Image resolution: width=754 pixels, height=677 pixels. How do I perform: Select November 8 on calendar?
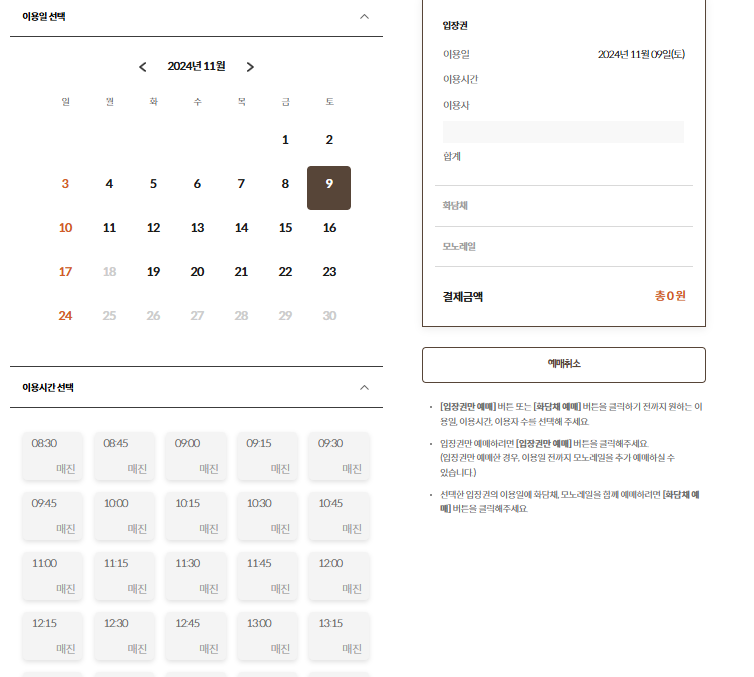(x=285, y=184)
